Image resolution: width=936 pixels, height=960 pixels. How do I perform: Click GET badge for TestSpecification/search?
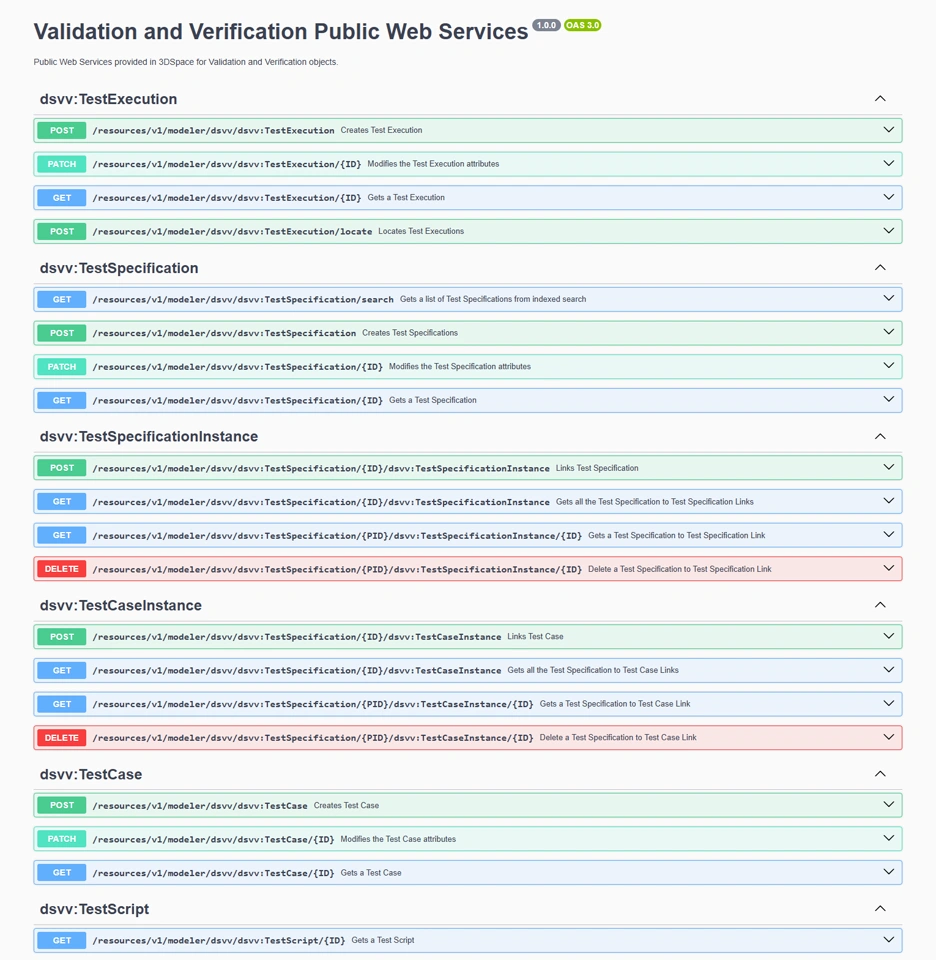point(62,299)
